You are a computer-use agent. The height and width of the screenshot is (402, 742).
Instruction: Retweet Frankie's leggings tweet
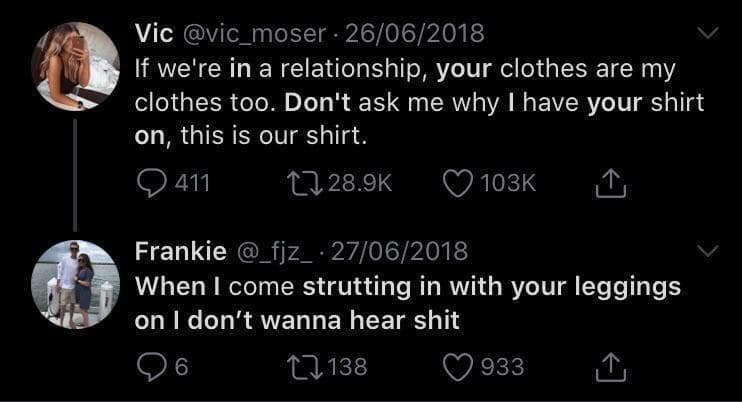(299, 367)
